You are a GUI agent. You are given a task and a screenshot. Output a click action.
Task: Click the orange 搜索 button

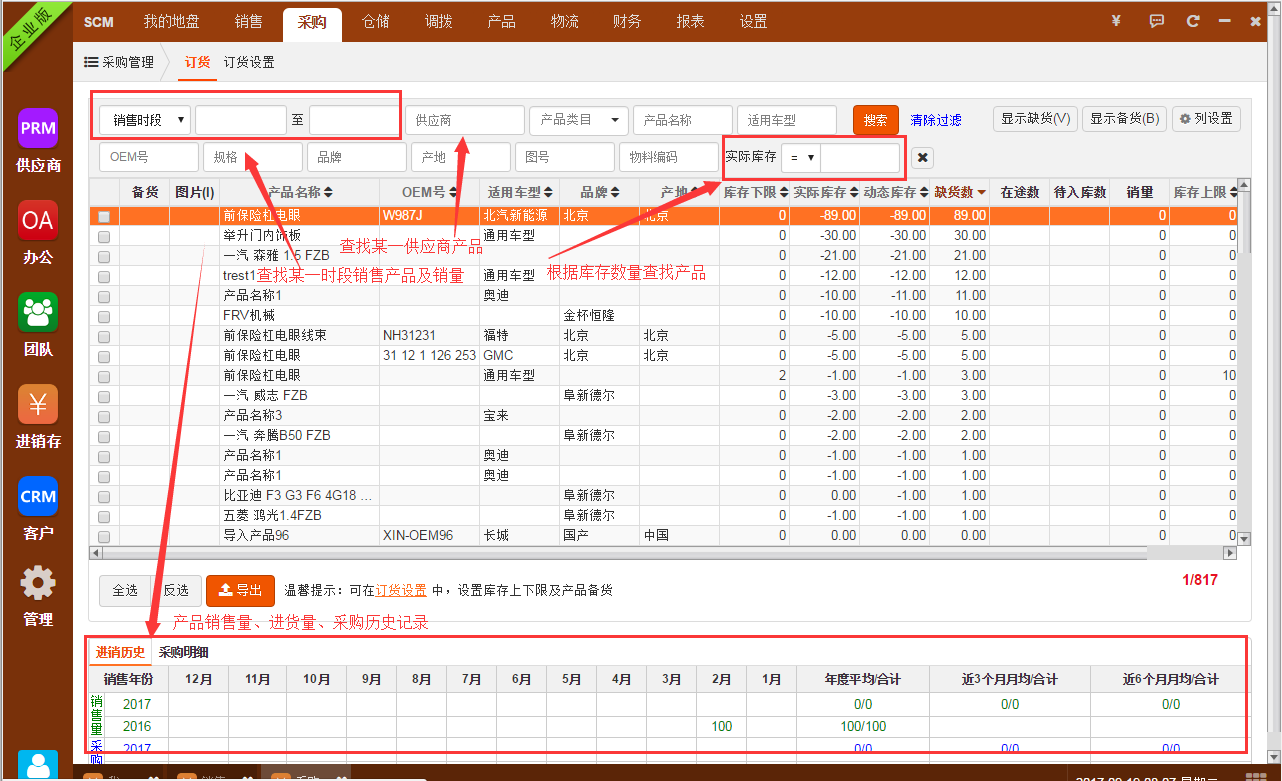(875, 120)
